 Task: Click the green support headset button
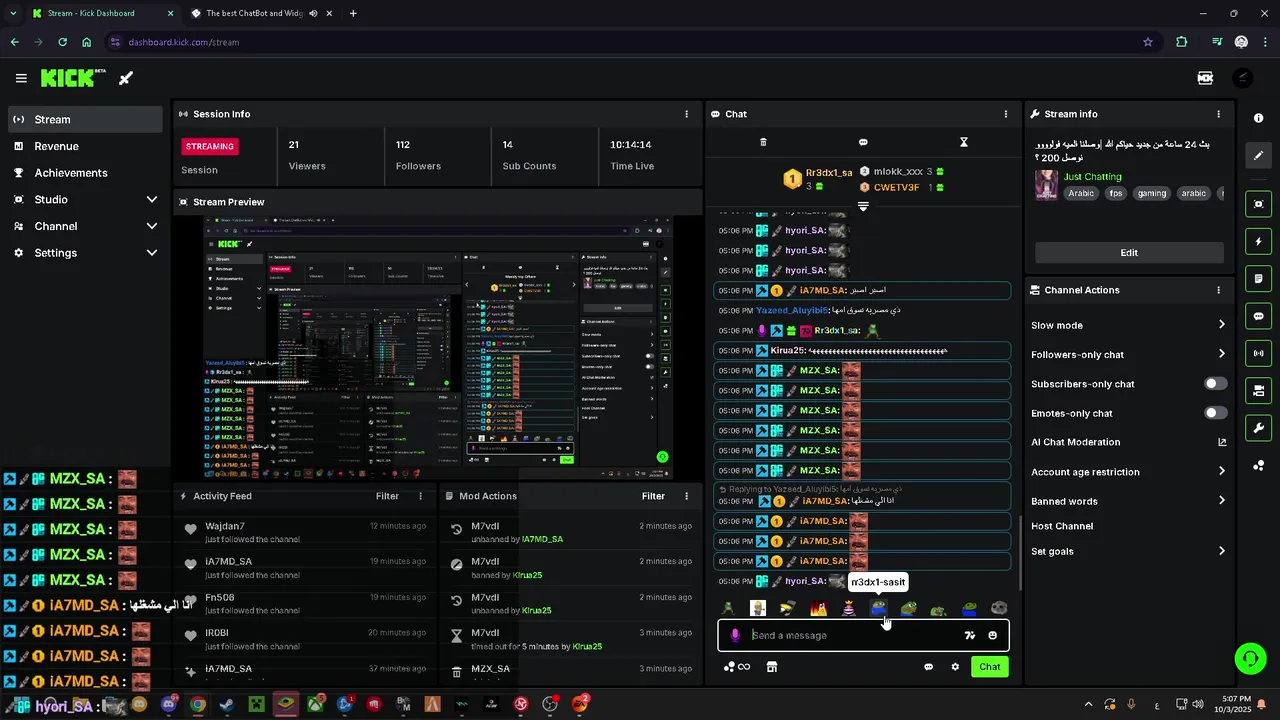(x=1250, y=658)
